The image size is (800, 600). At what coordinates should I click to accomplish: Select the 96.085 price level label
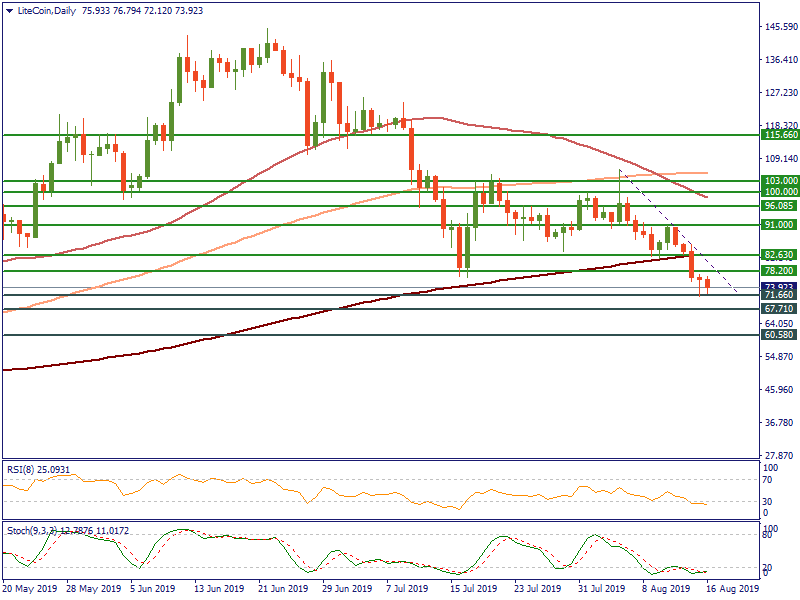pos(780,206)
